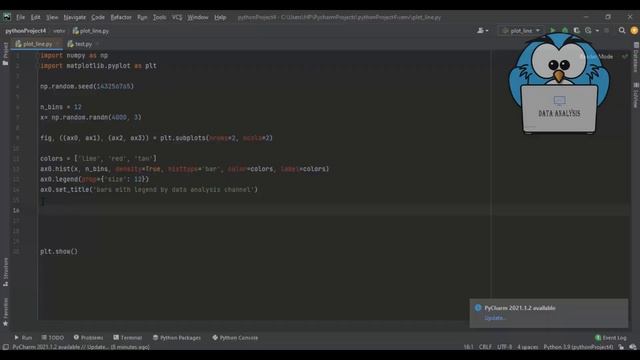Open the Refactor menu

121,17
